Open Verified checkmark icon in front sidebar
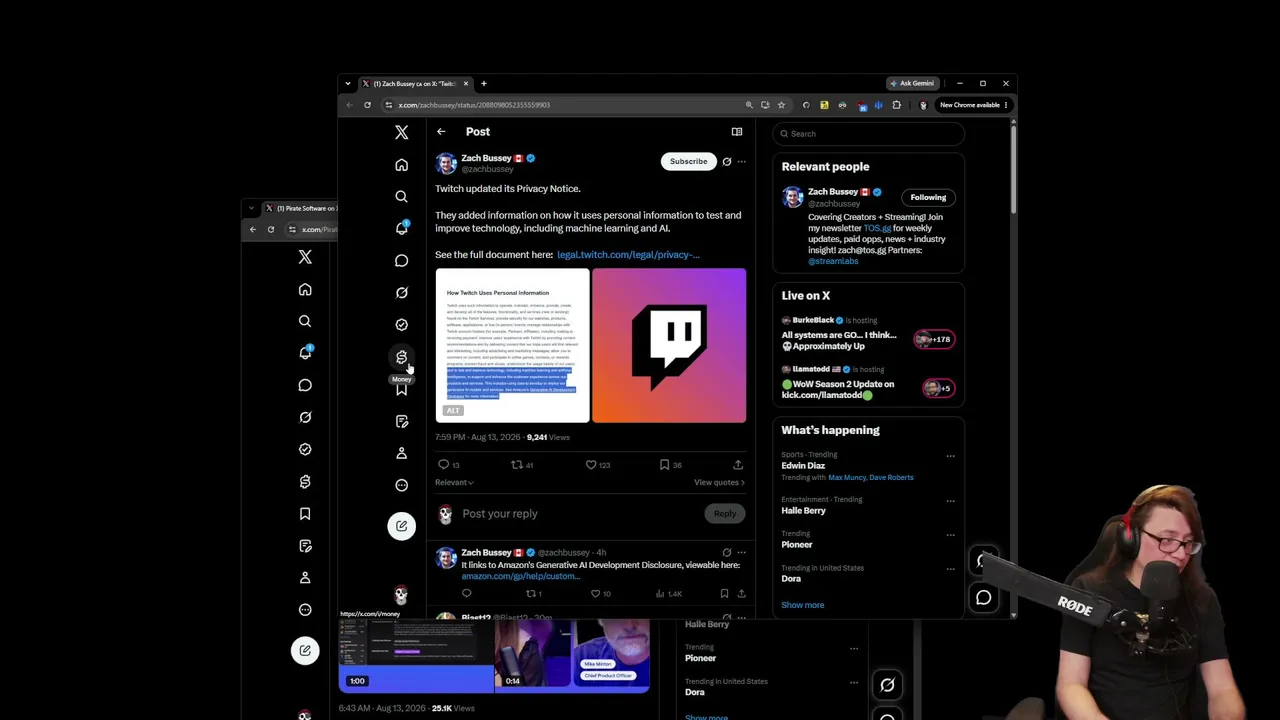Viewport: 1280px width, 720px height. (401, 325)
